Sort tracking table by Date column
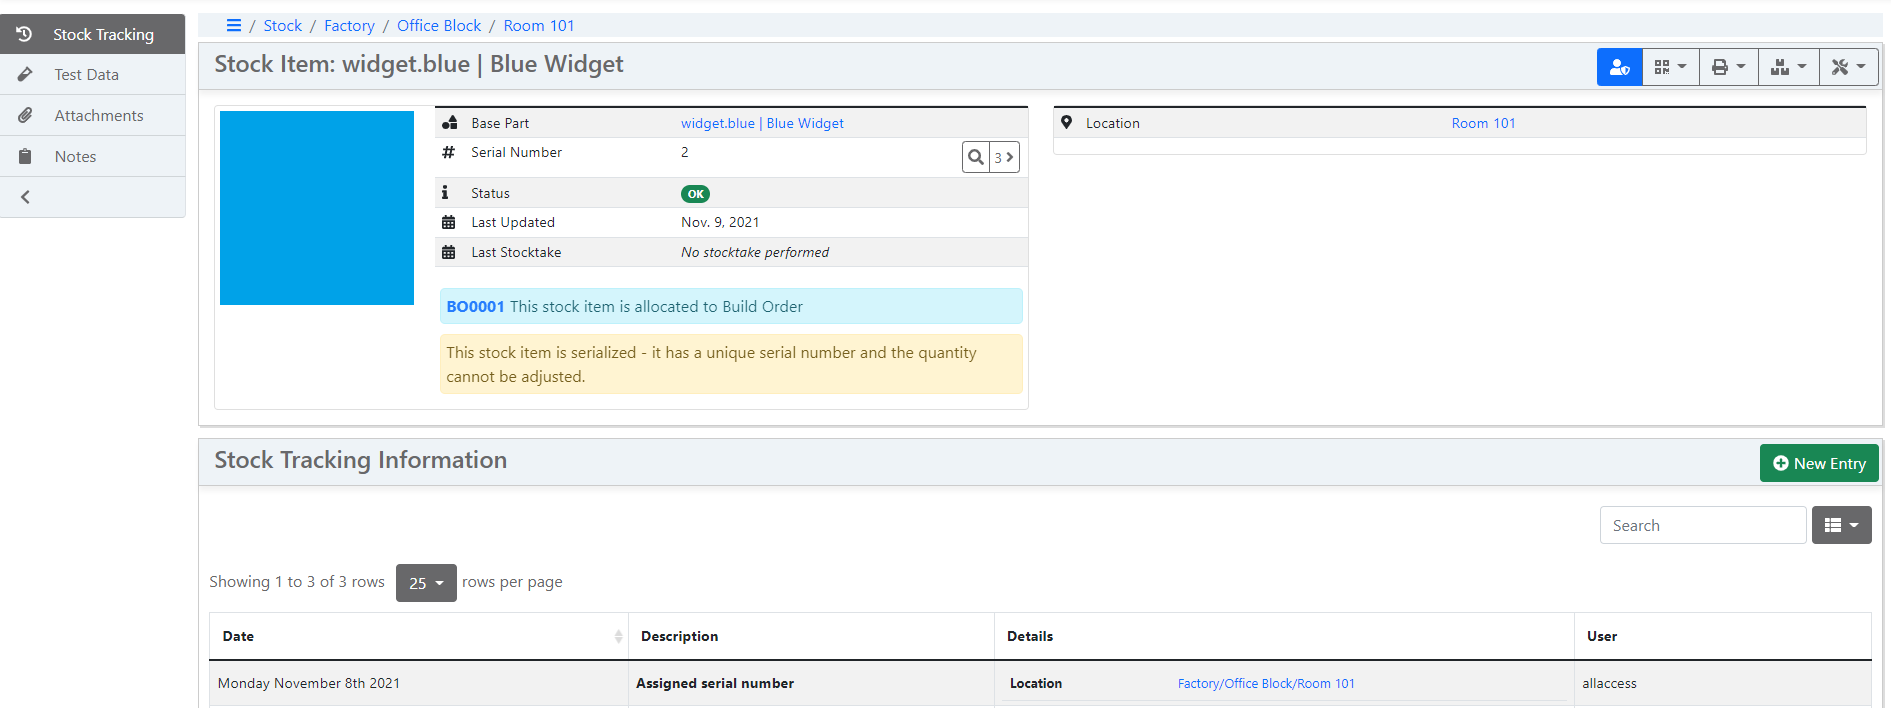 pos(418,636)
